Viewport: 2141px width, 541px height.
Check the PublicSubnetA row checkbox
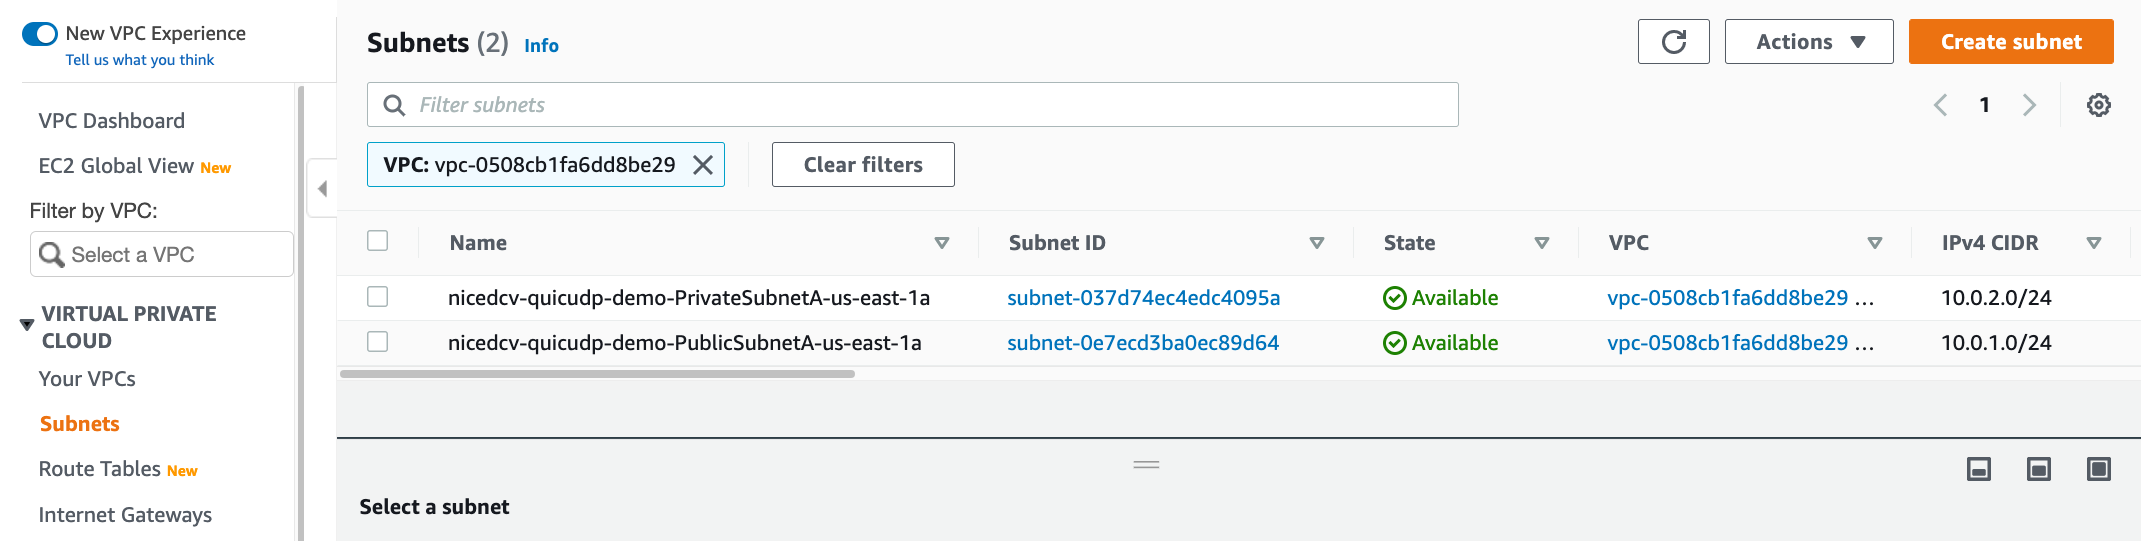point(377,342)
